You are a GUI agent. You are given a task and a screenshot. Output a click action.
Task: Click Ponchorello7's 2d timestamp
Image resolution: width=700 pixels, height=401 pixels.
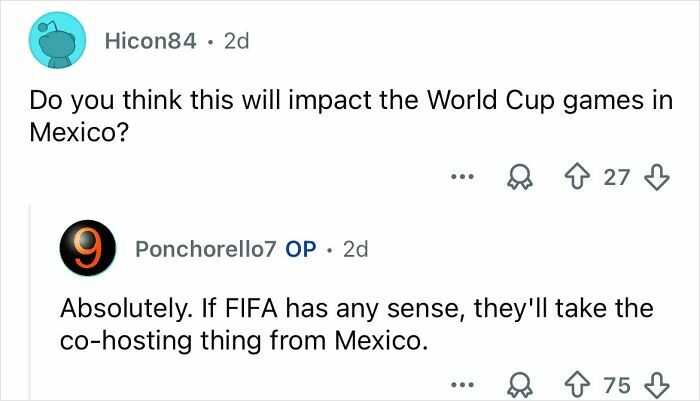pos(355,250)
